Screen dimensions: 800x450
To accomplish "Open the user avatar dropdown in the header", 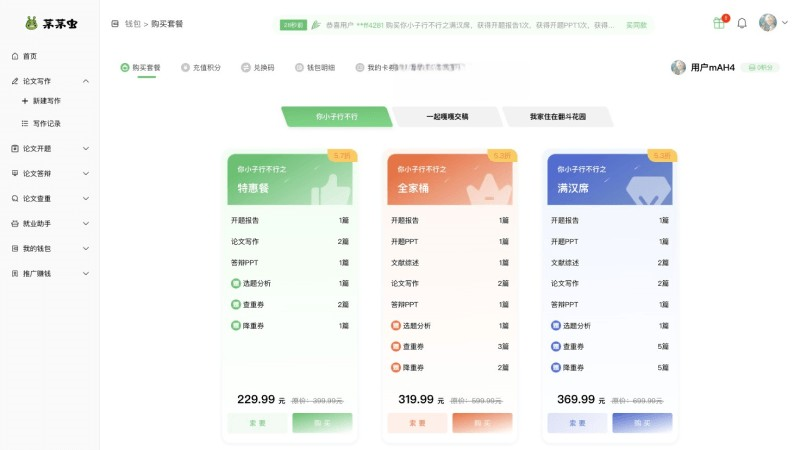I will pos(770,23).
